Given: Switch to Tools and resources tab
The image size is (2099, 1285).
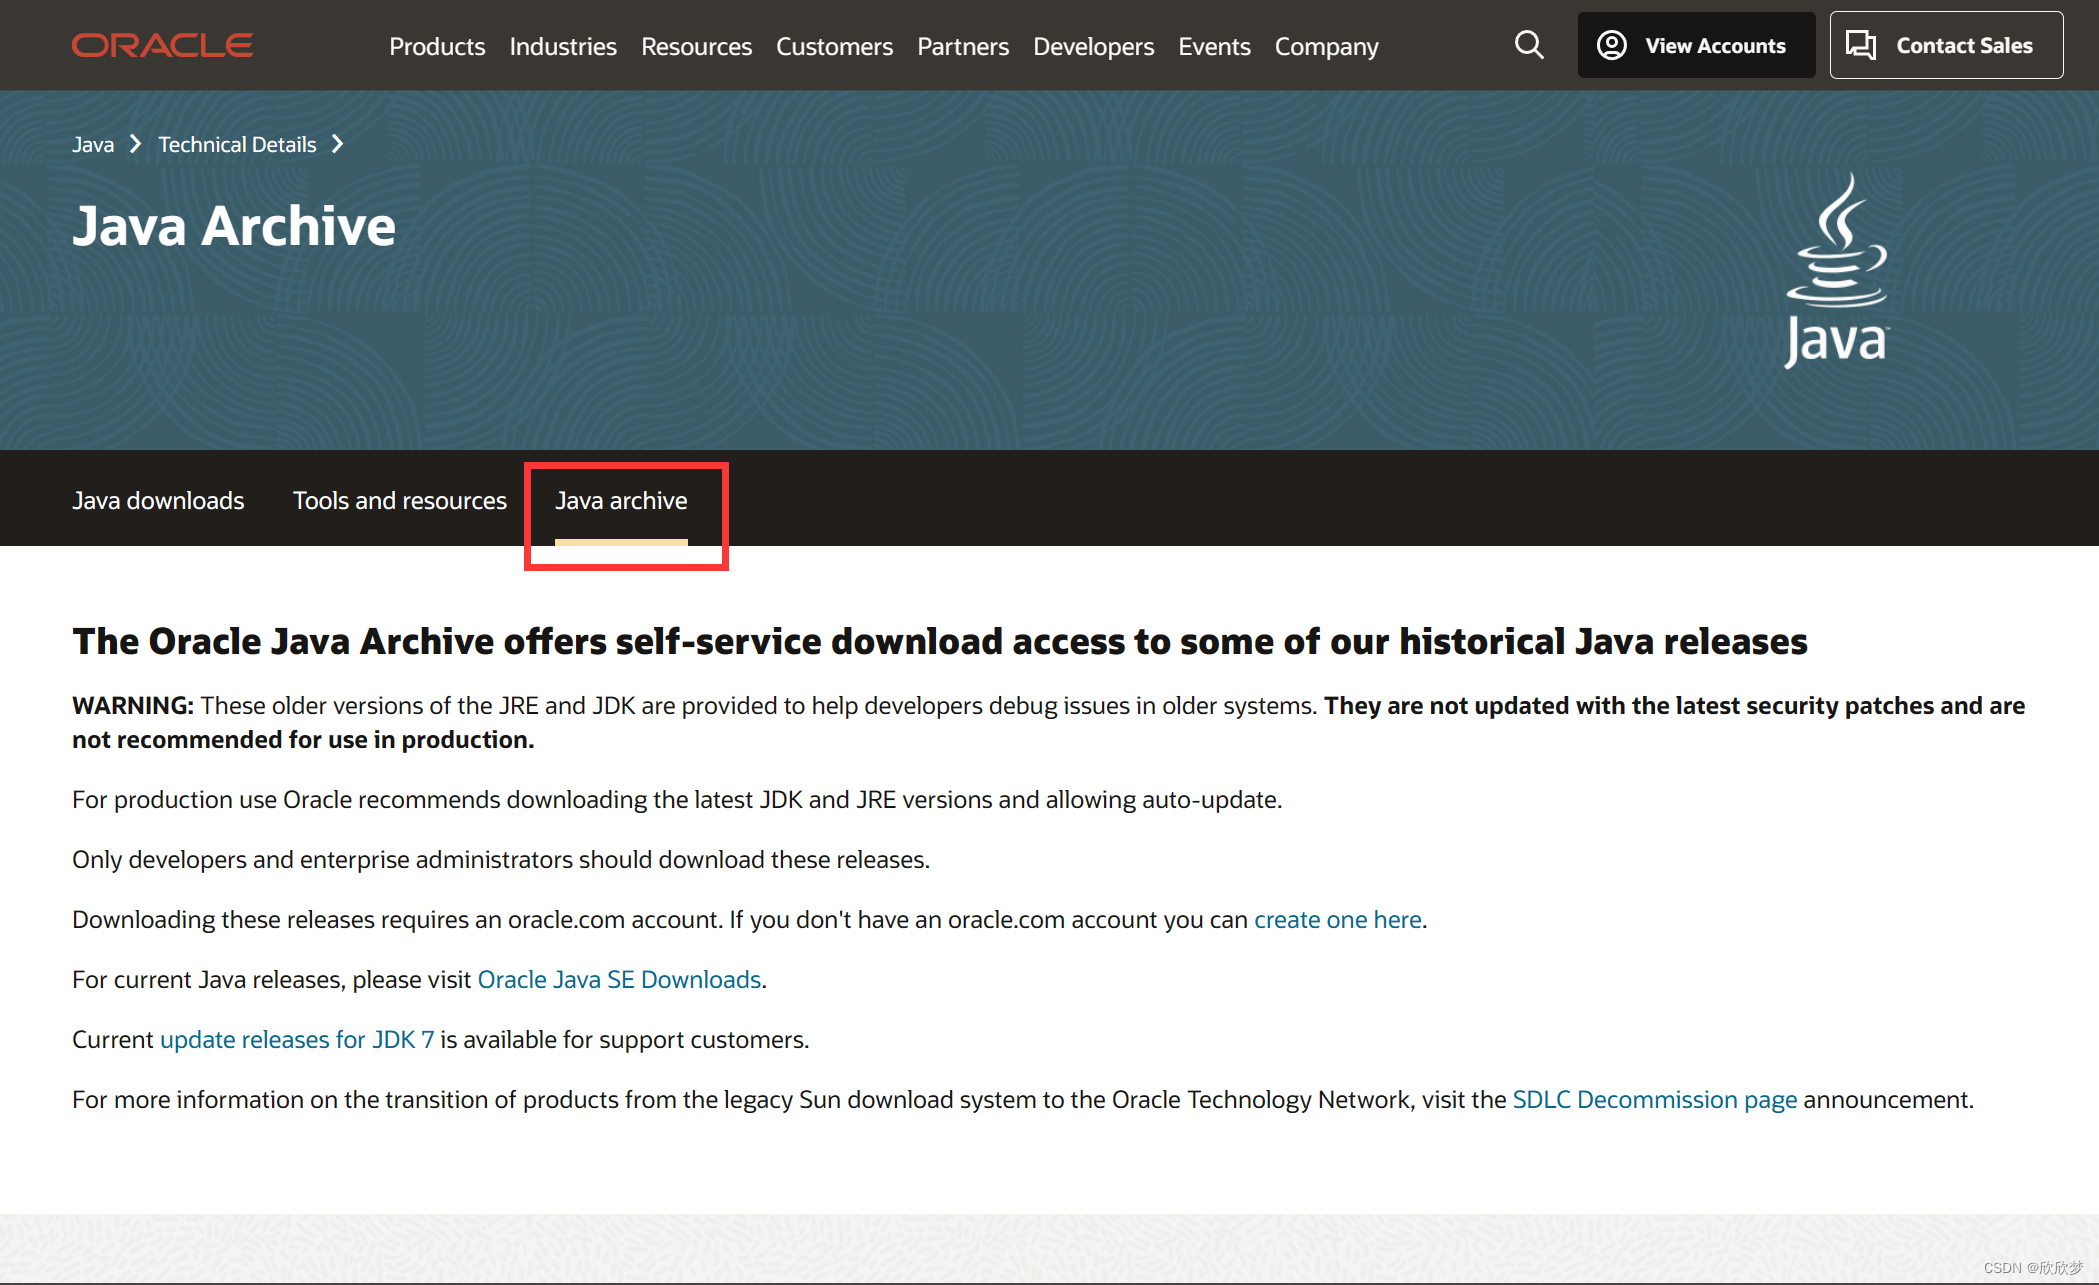Looking at the screenshot, I should 400,500.
